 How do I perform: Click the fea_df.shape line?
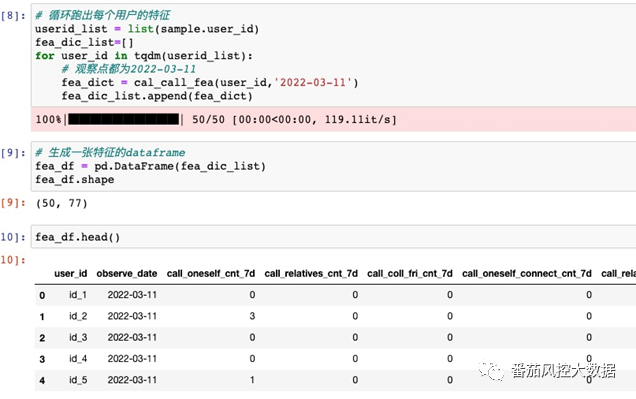click(x=75, y=180)
